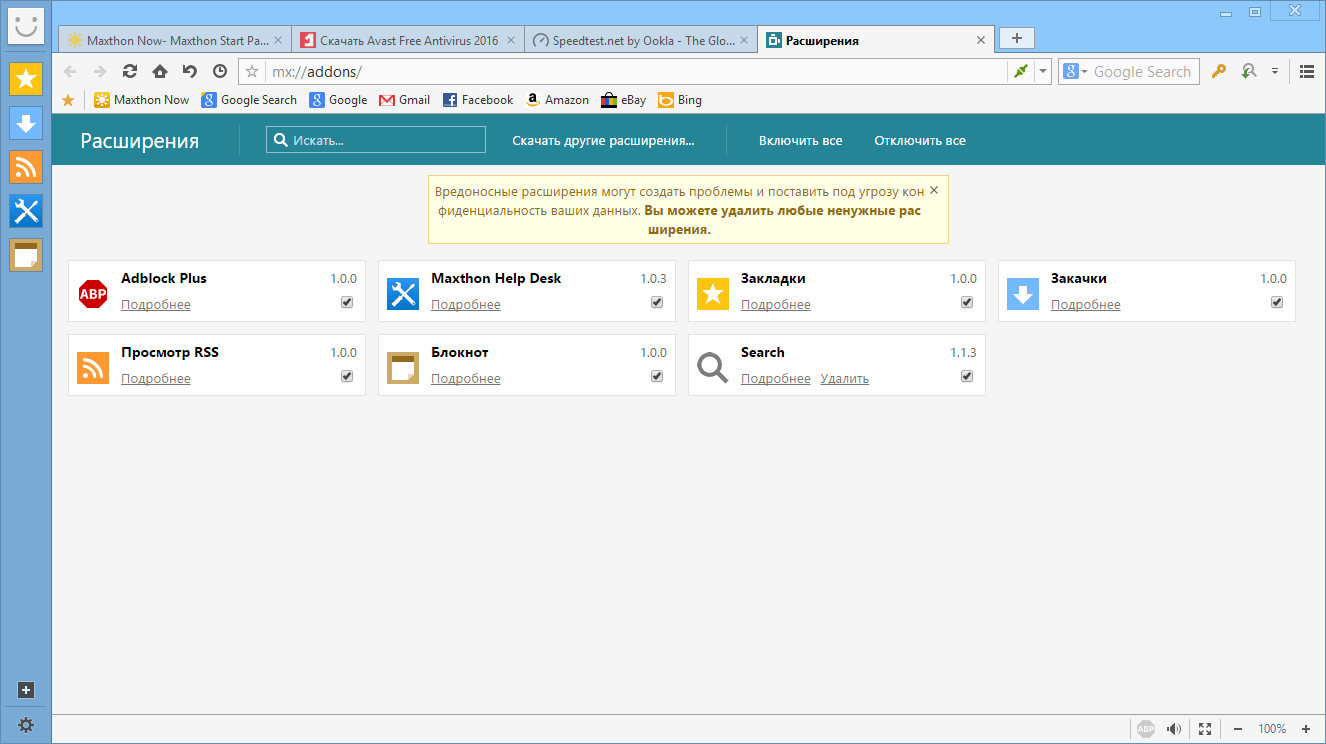Open the Maxthon Now bookmark
1326x744 pixels.
[142, 100]
